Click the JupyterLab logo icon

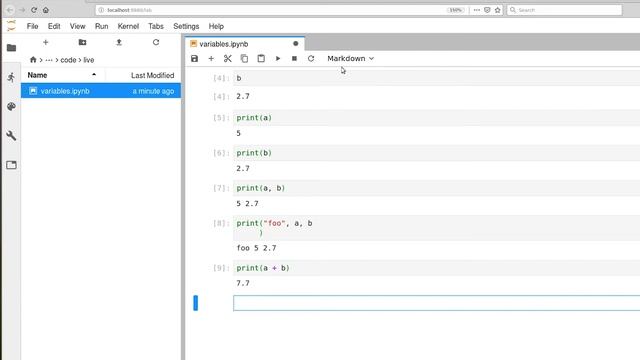[11, 26]
